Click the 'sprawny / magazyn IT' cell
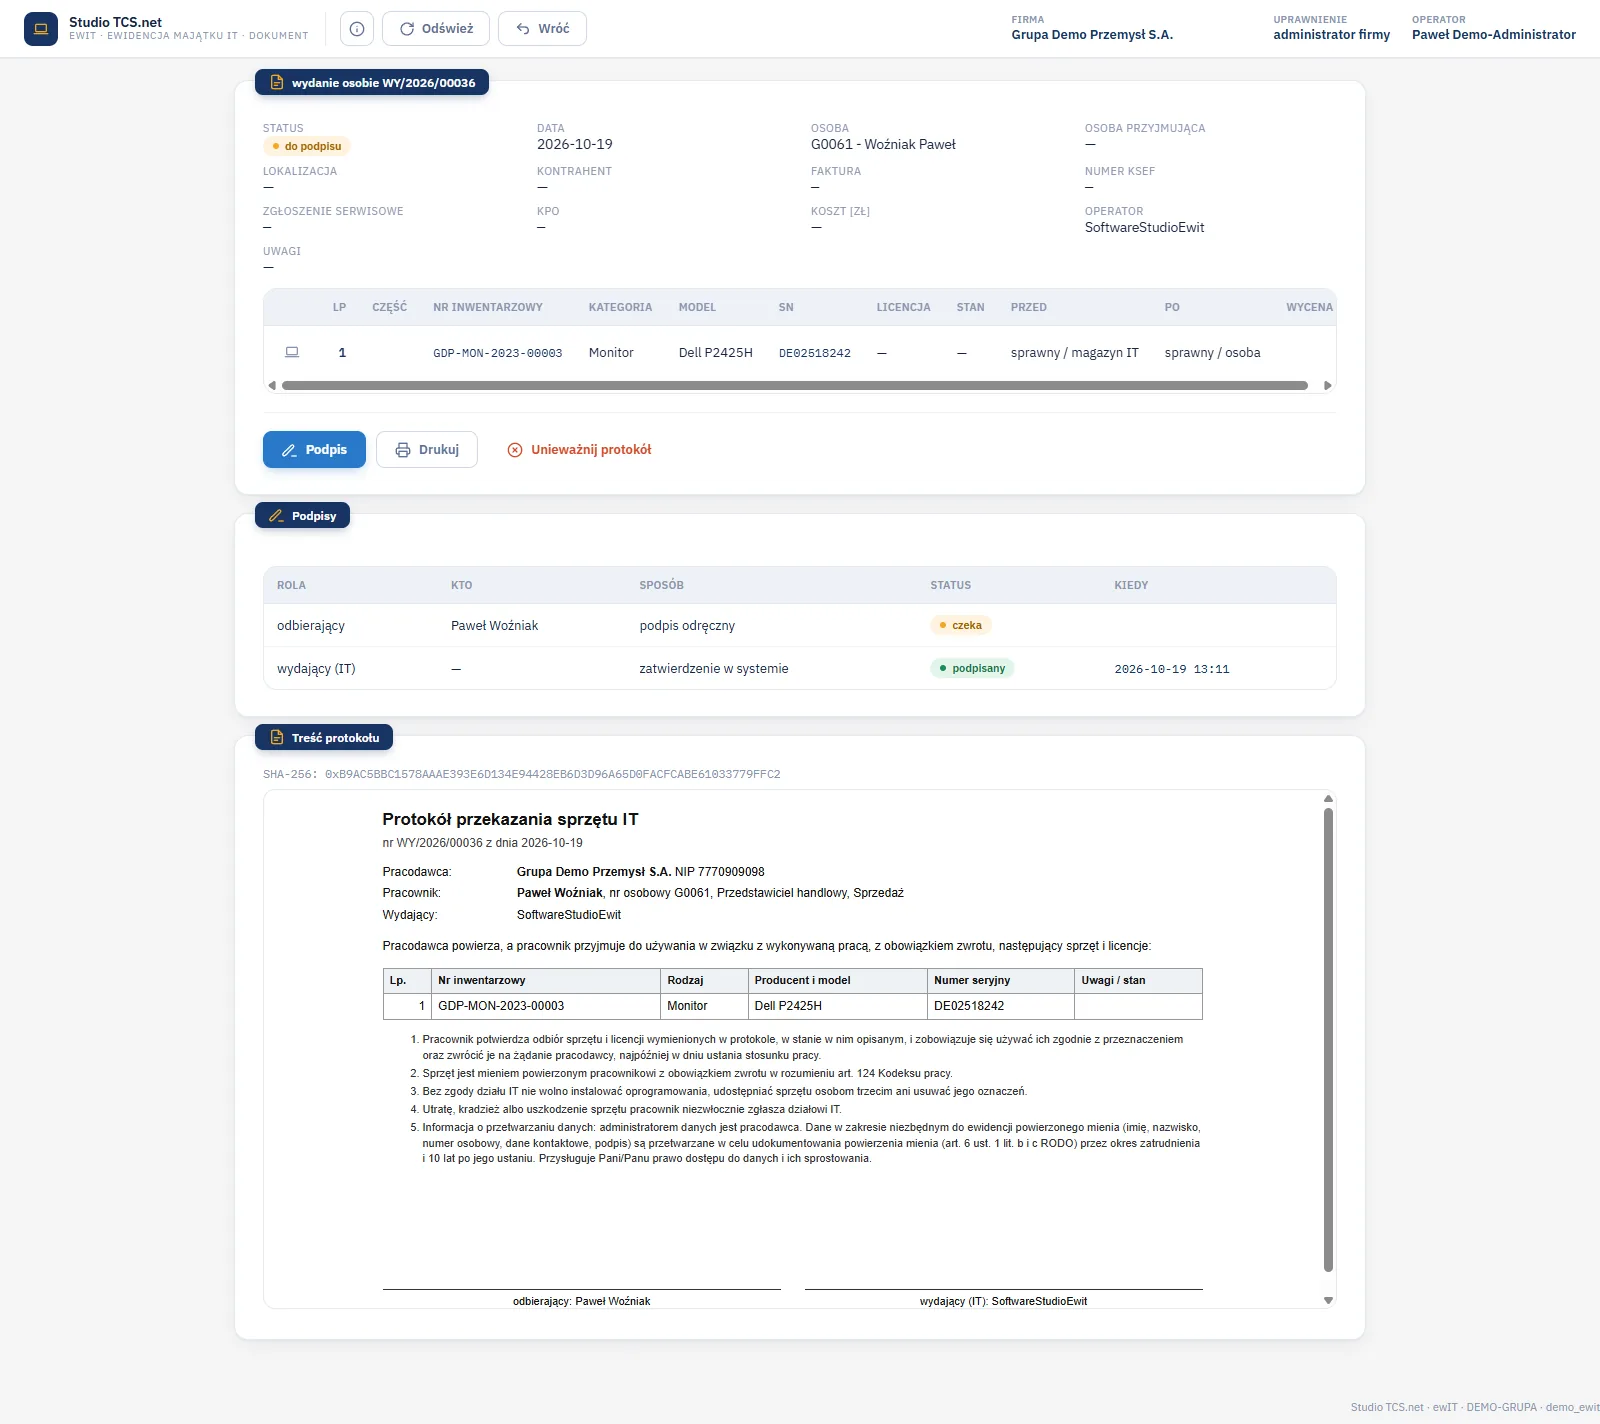The height and width of the screenshot is (1424, 1600). coord(1074,353)
